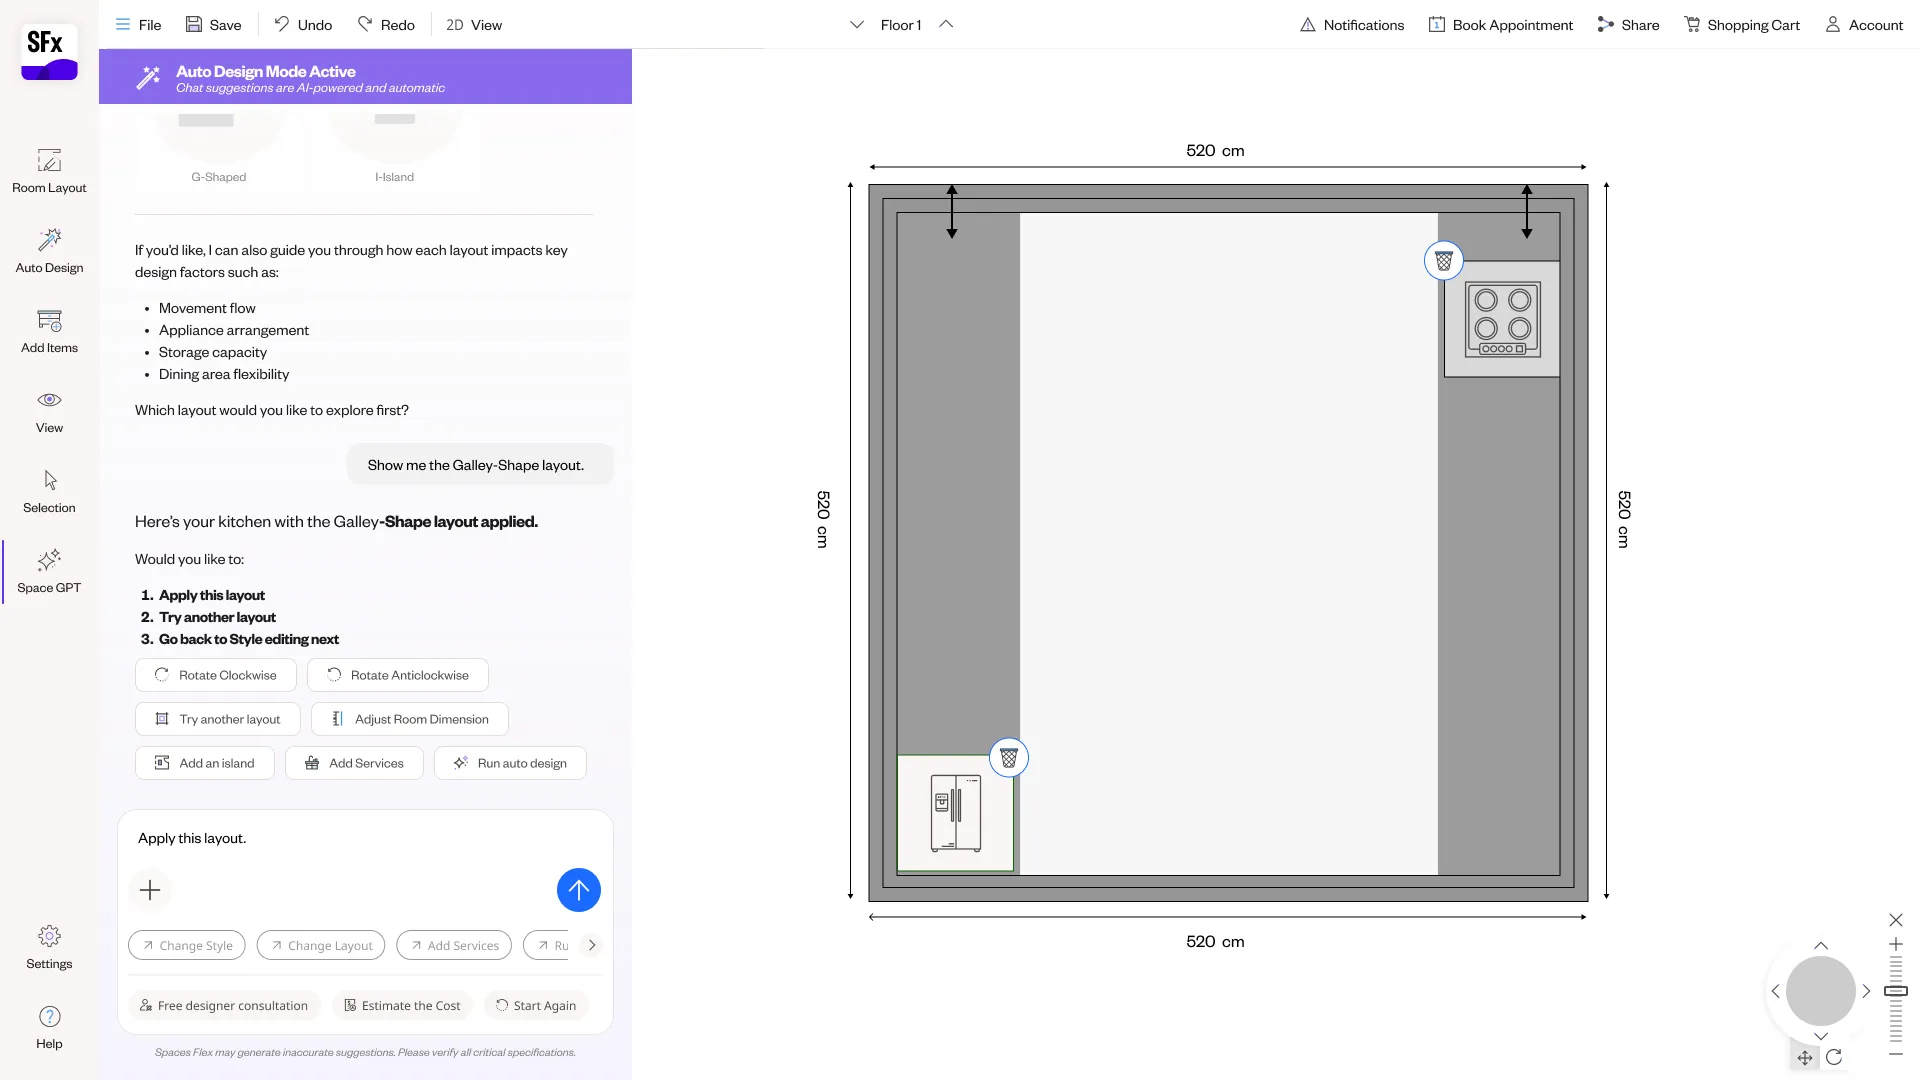Toggle the 2D View mode
Screen dimensions: 1920x1080
click(474, 25)
